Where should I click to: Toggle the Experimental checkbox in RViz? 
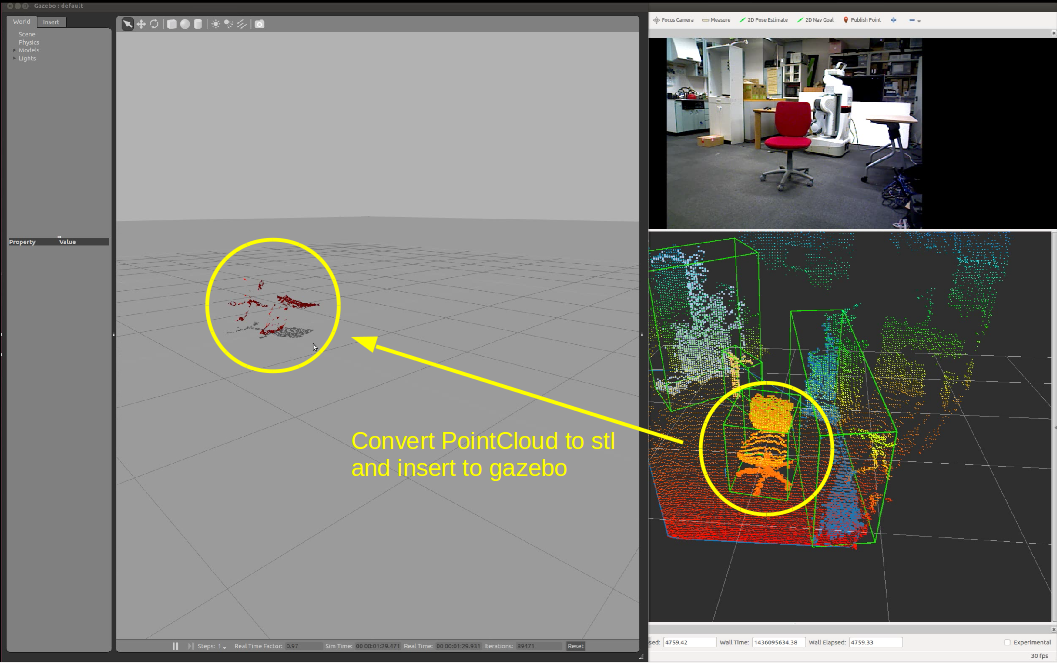click(x=1007, y=642)
